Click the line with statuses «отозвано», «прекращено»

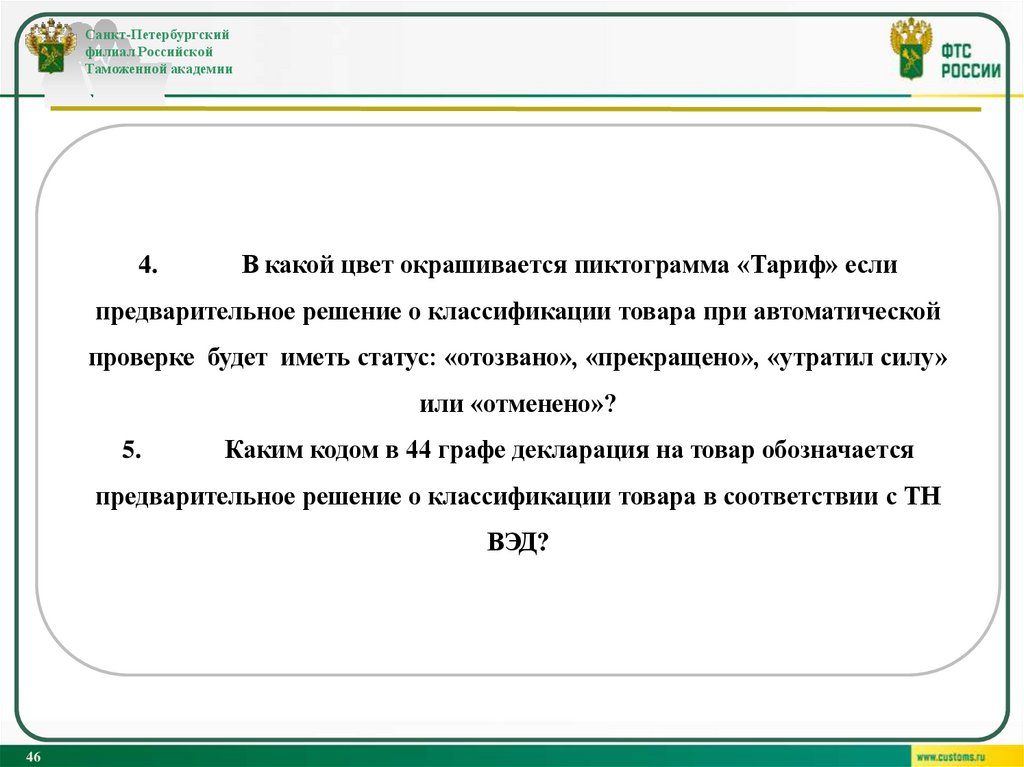[518, 358]
